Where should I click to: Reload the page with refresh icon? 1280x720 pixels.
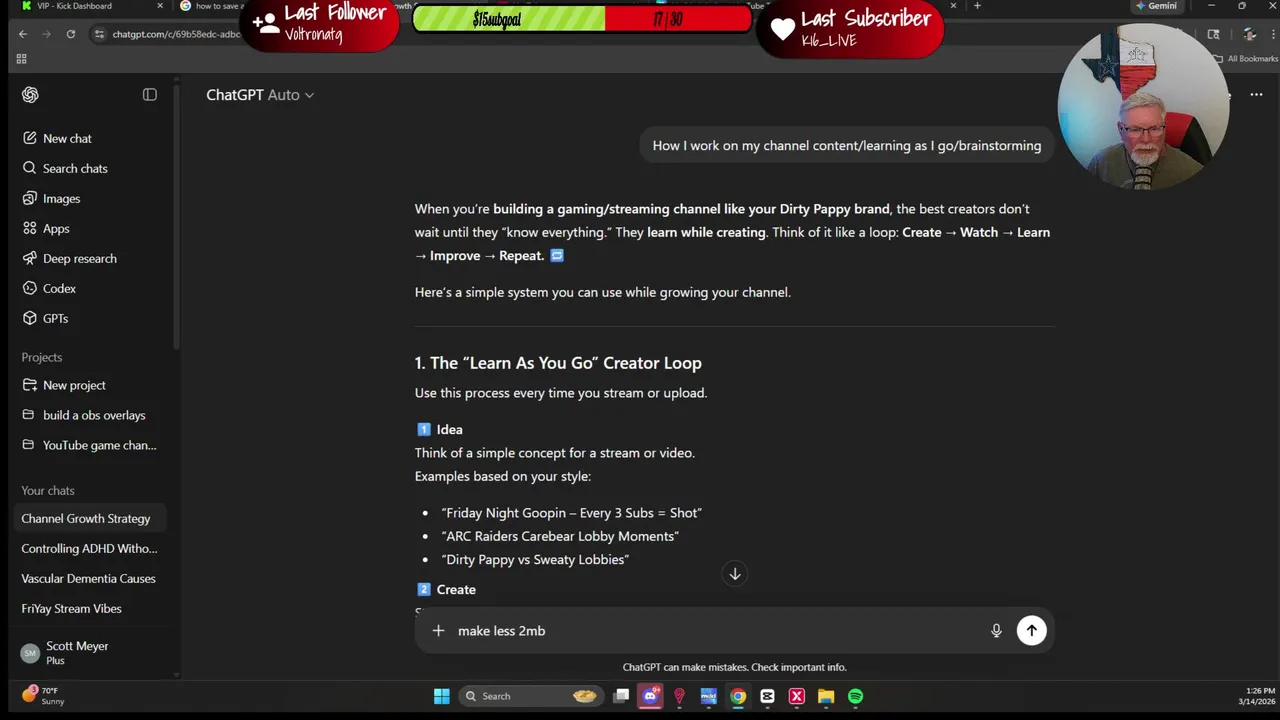(x=70, y=34)
